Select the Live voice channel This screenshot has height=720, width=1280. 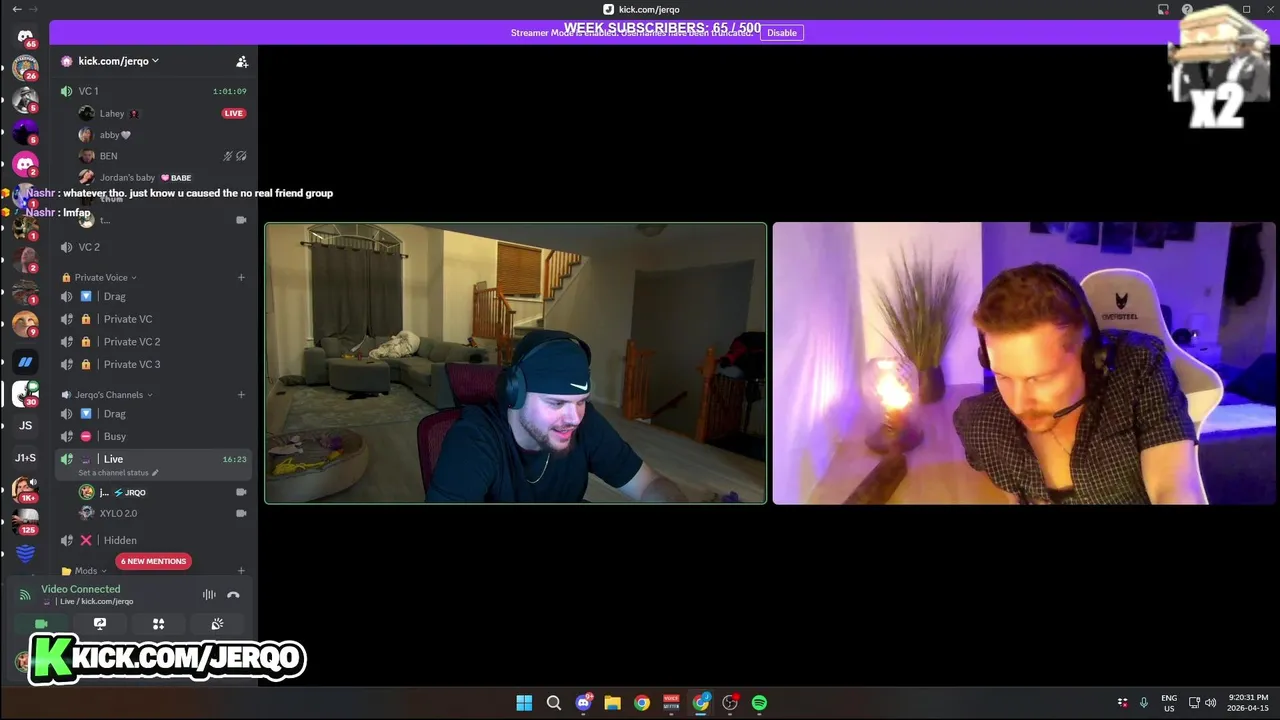pyautogui.click(x=154, y=459)
